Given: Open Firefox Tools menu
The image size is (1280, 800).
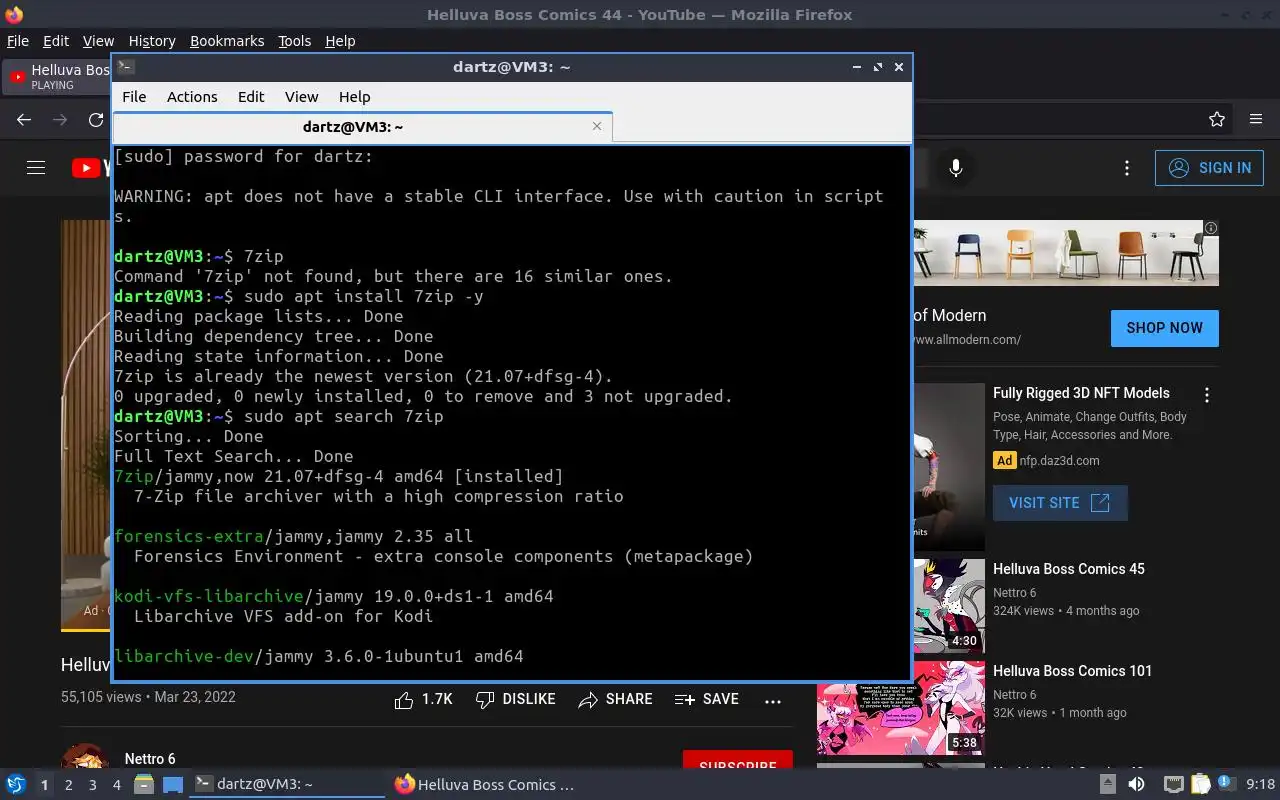Looking at the screenshot, I should click(x=295, y=41).
